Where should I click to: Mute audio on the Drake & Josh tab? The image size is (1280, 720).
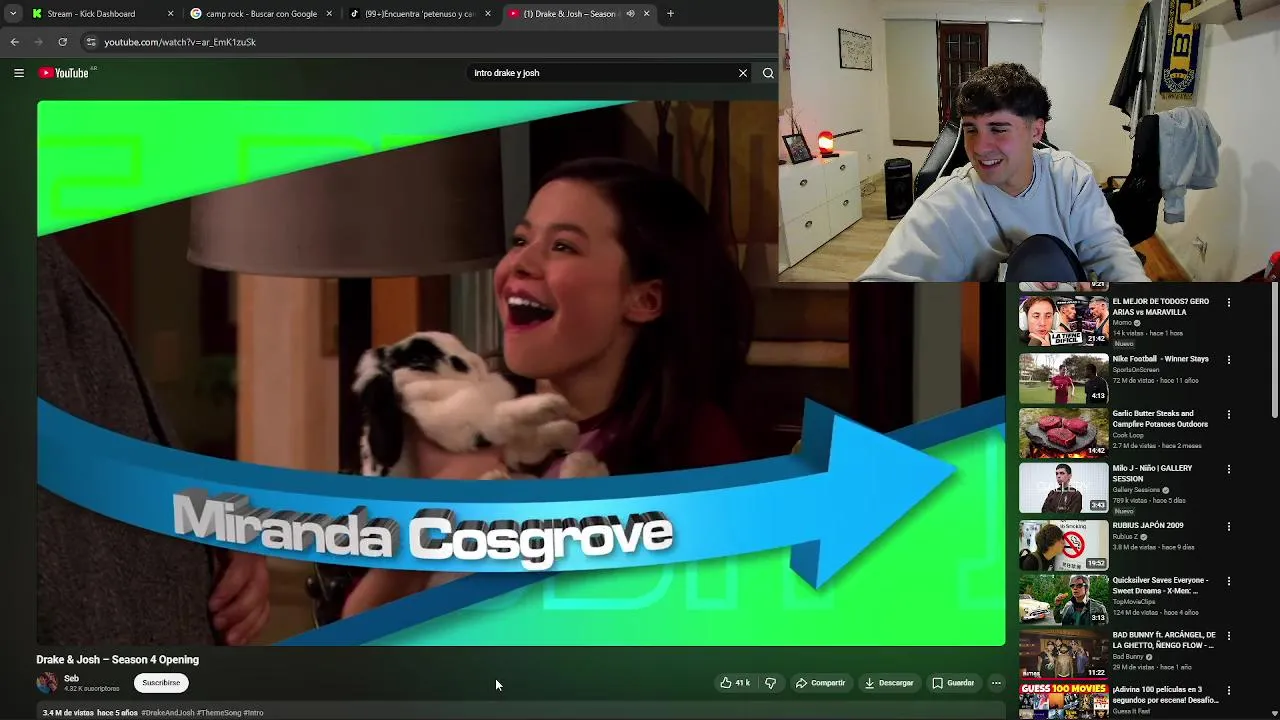(630, 14)
